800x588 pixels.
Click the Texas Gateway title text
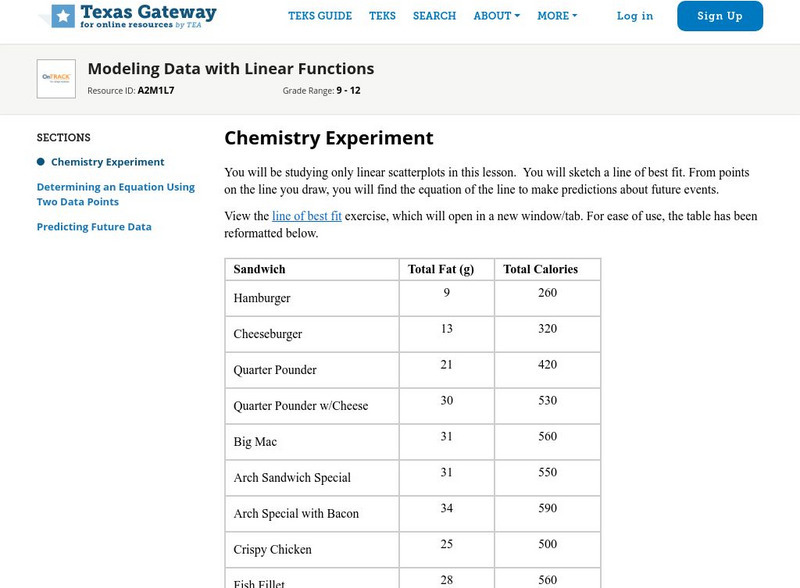(x=148, y=13)
